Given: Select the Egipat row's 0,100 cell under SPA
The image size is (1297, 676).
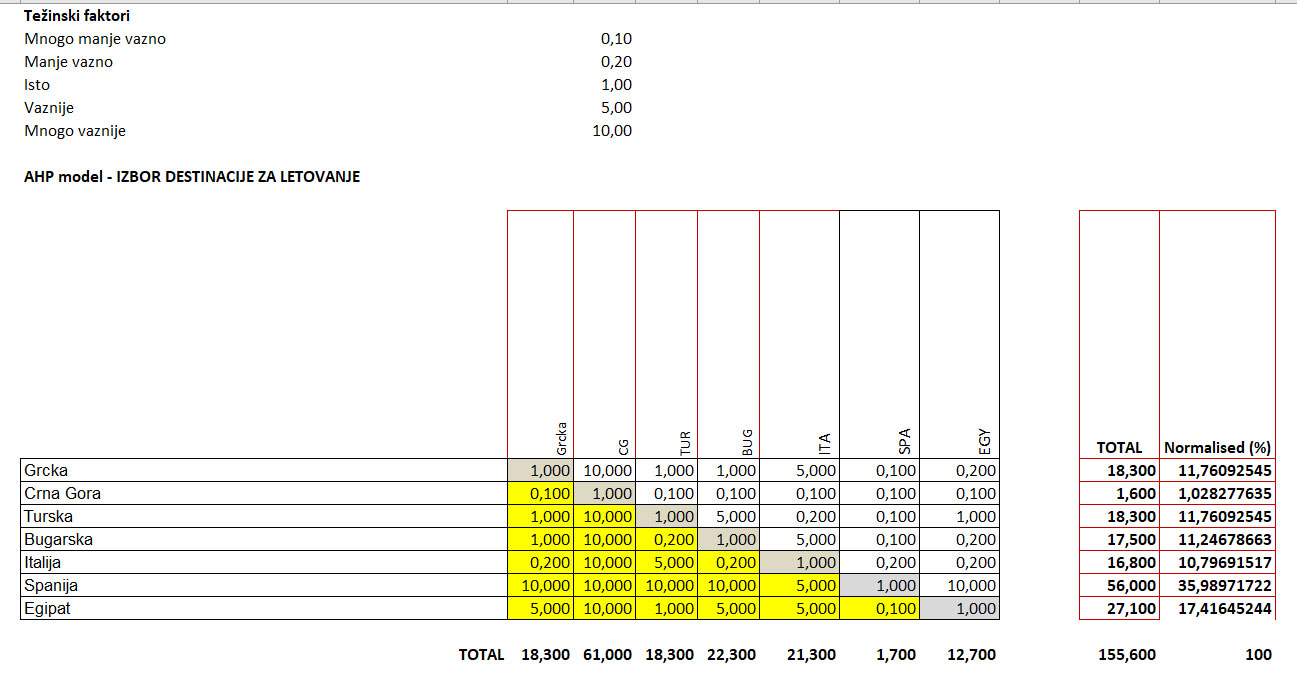Looking at the screenshot, I should click(880, 608).
